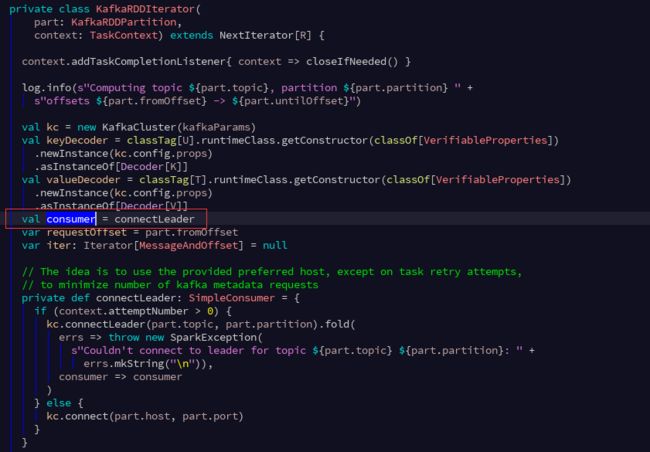Click the kafkaParams argument
Screen dimensions: 650x452
click(x=216, y=127)
